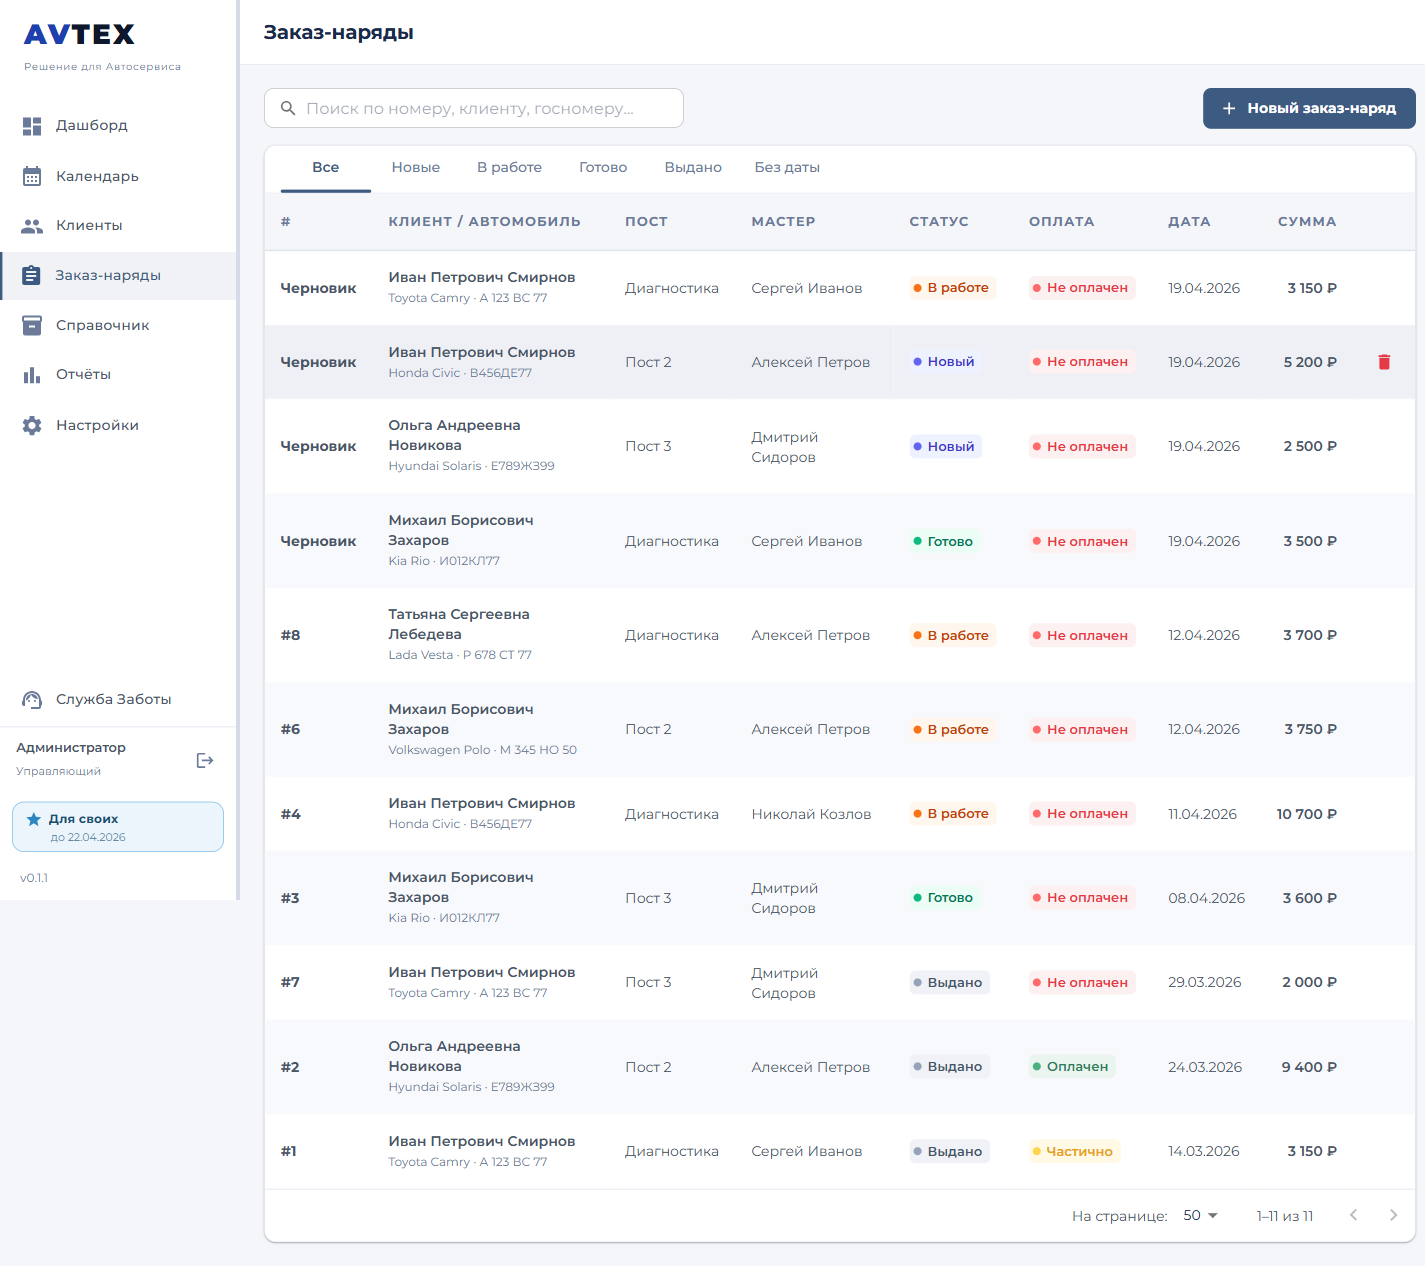The height and width of the screenshot is (1266, 1425).
Task: Switch to the В работе tab
Action: click(x=509, y=167)
